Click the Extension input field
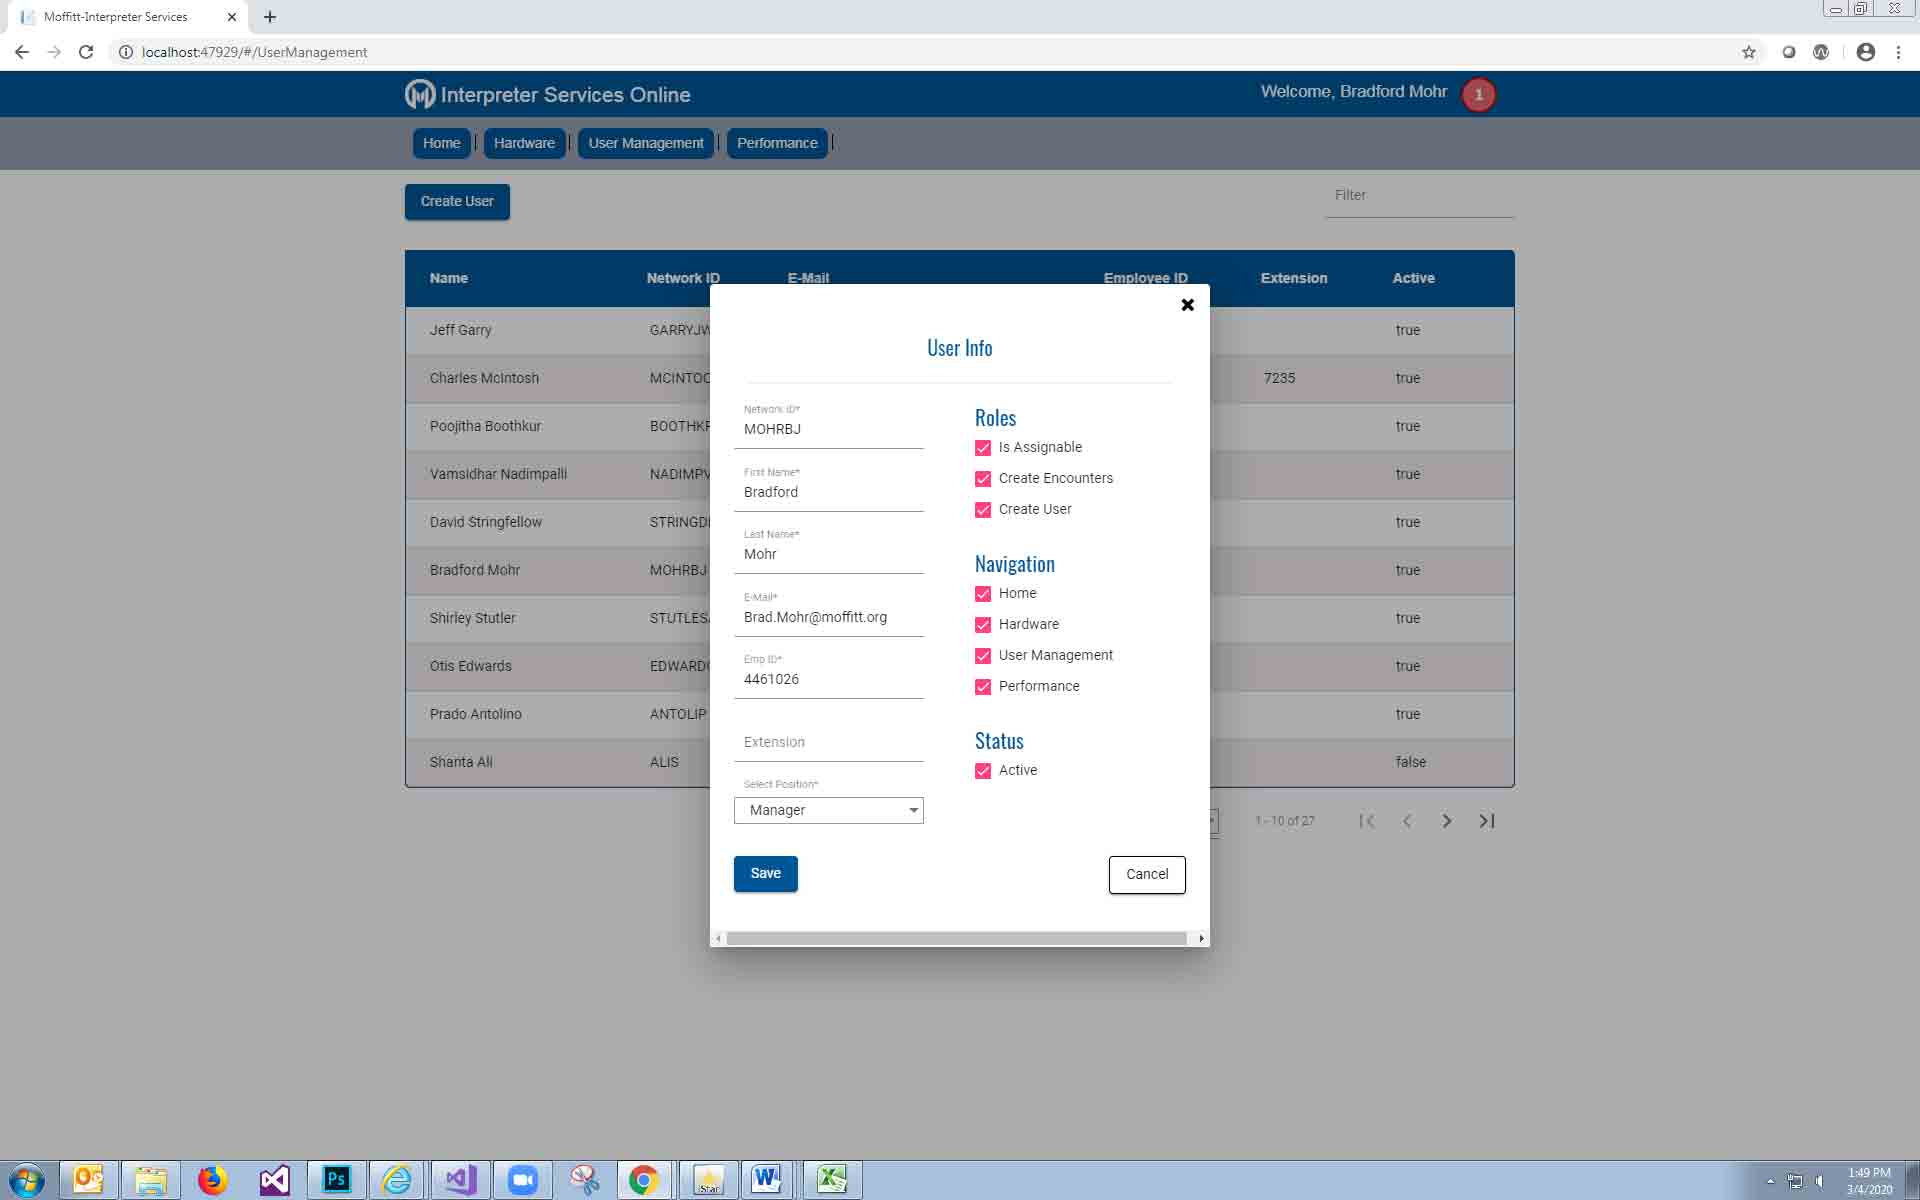The height and width of the screenshot is (1200, 1920). click(x=828, y=742)
